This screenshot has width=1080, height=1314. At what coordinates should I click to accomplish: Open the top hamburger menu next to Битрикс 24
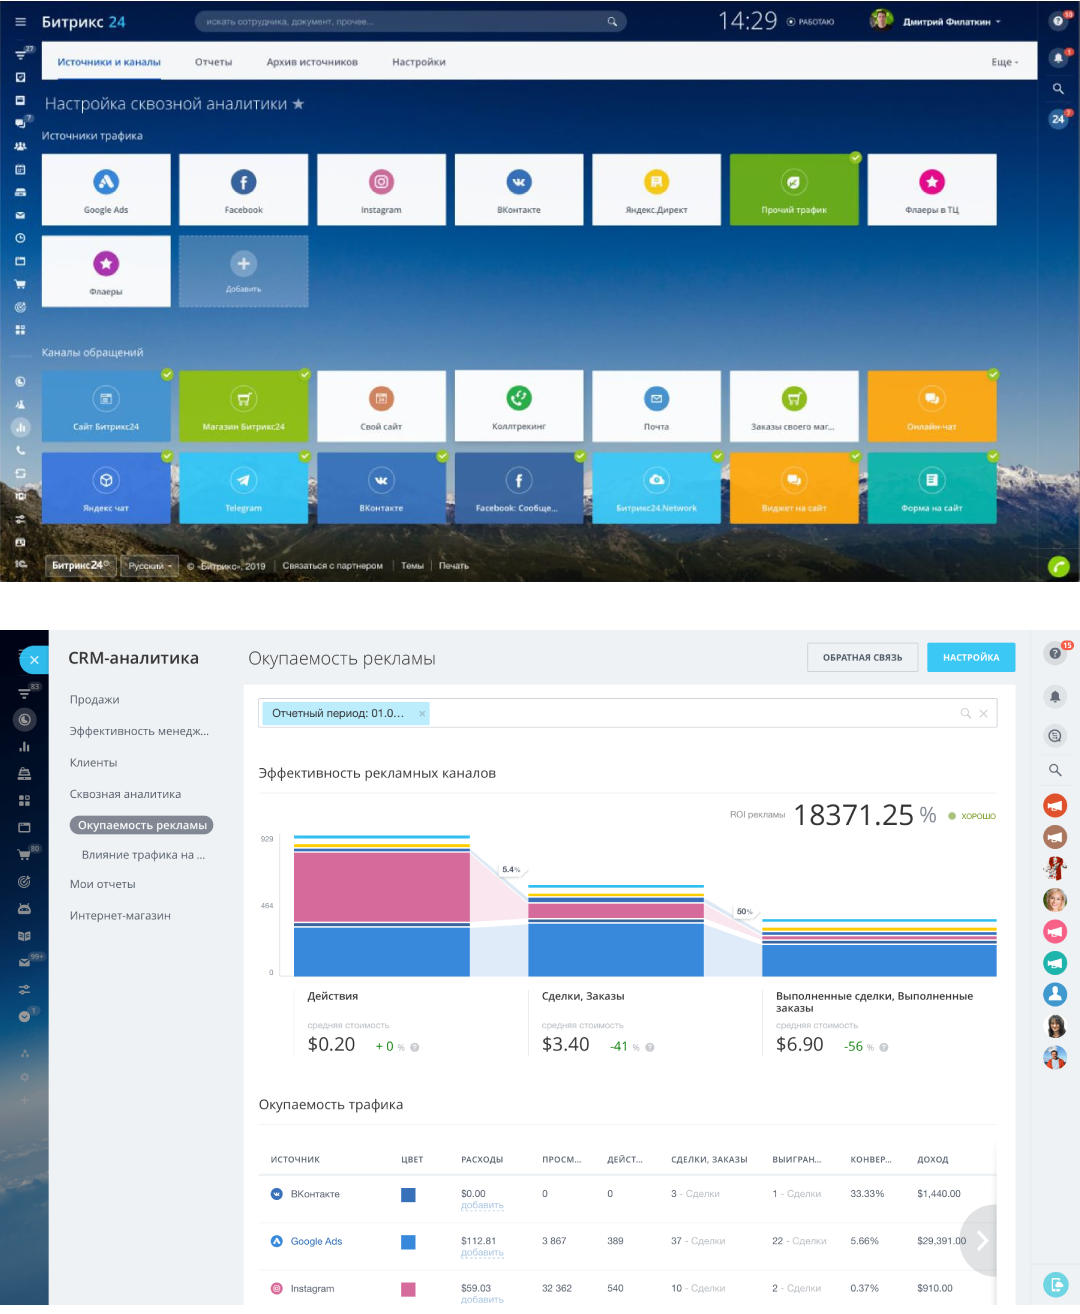coord(20,21)
